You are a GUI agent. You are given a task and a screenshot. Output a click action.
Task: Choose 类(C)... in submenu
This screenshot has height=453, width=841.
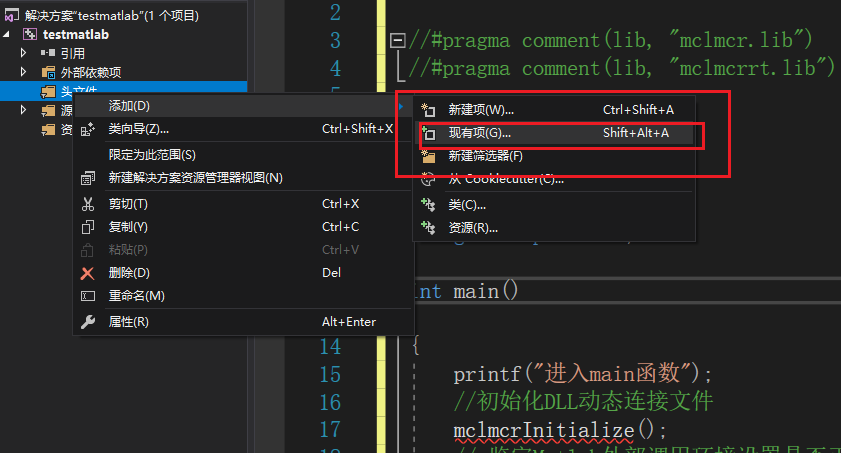(x=554, y=205)
